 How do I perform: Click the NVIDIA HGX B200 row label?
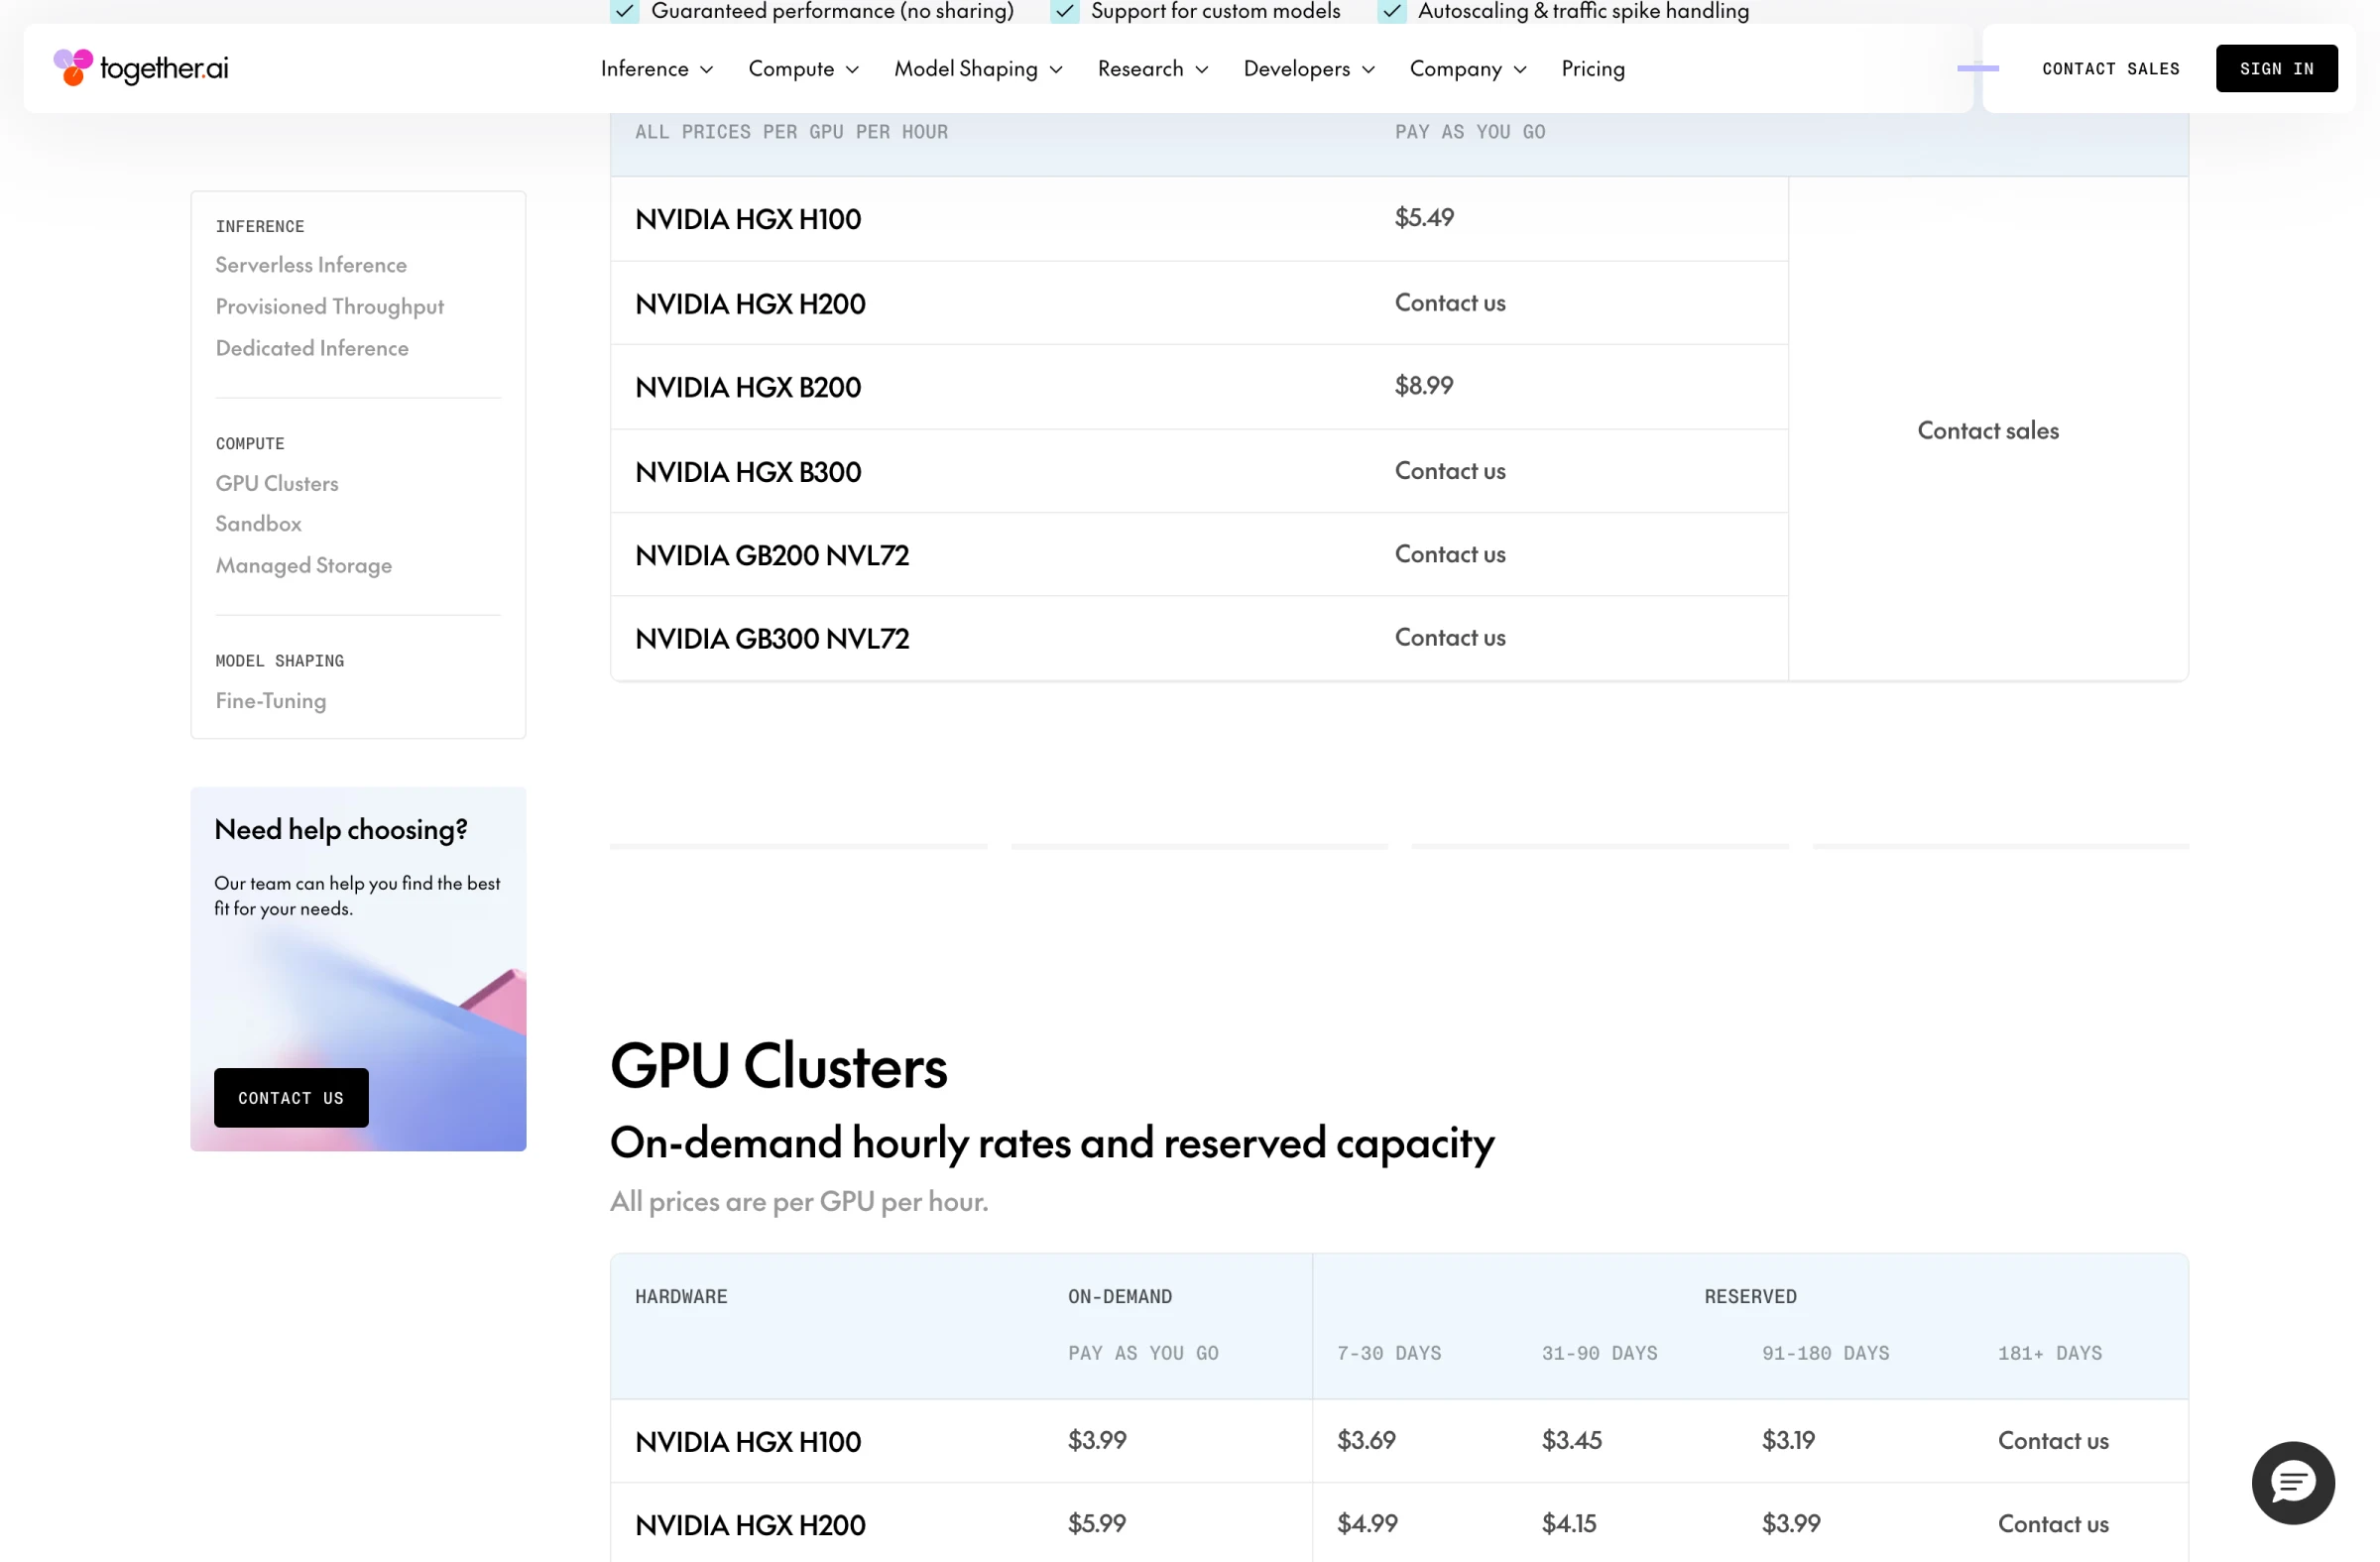(x=748, y=388)
